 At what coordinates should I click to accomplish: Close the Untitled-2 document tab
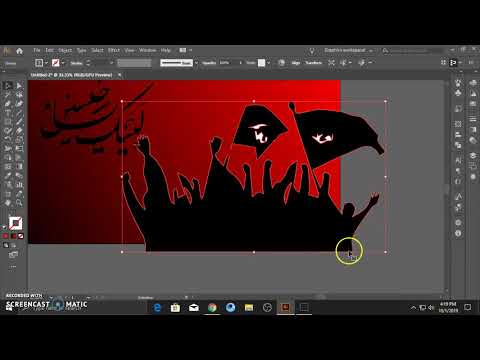[120, 75]
